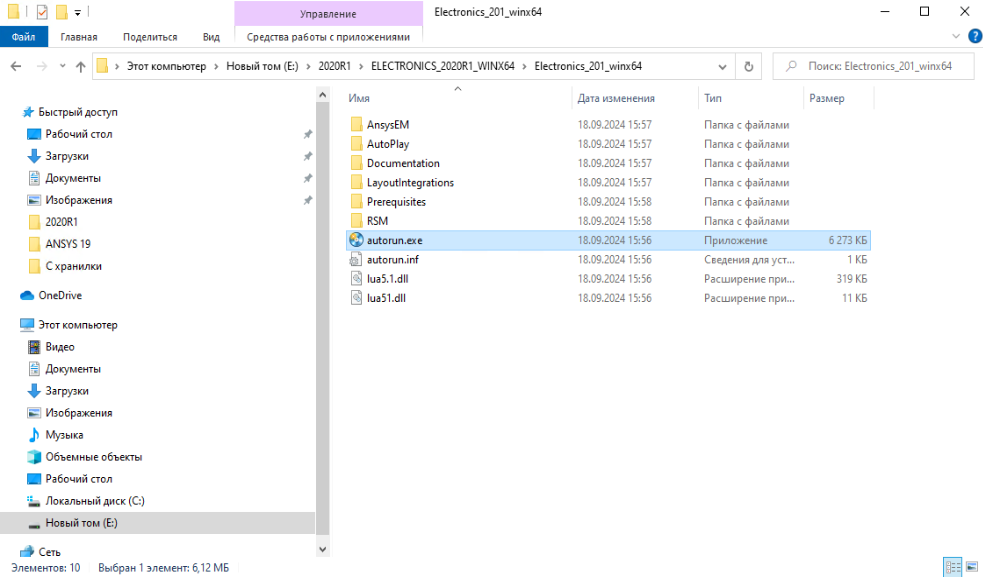Open Музыка in the navigation pane

(x=64, y=435)
